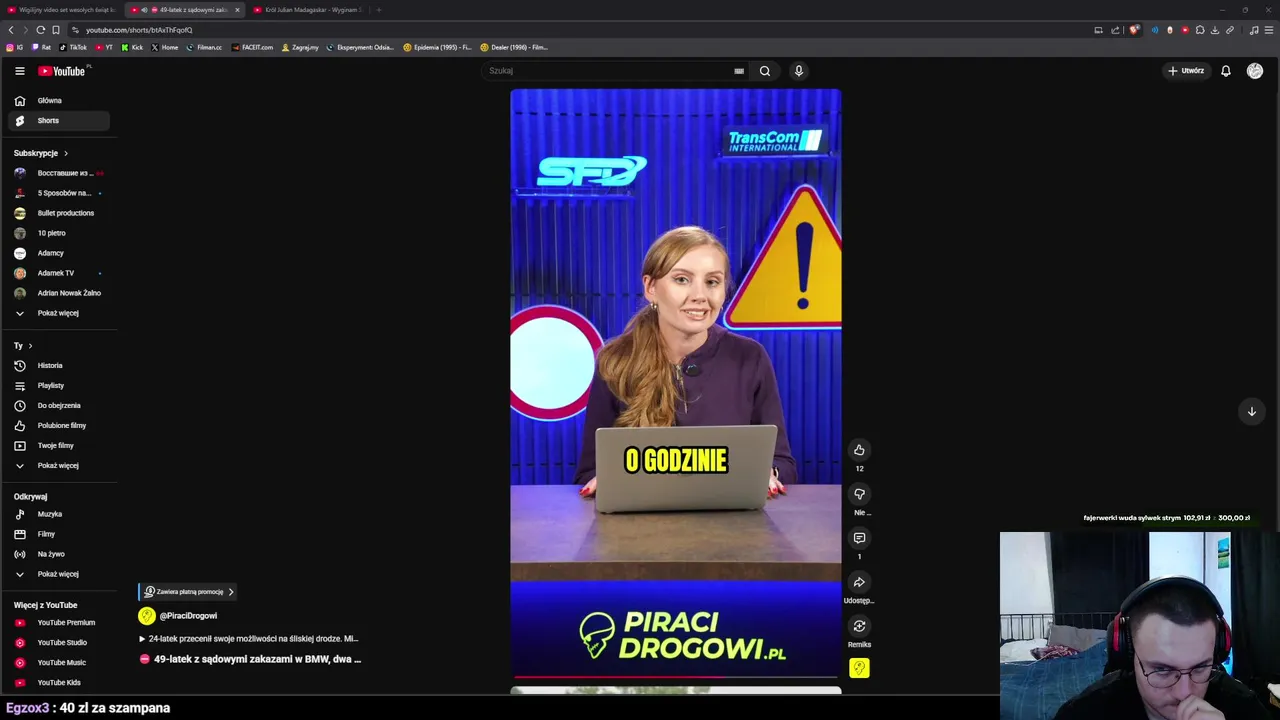This screenshot has height=720, width=1280.
Task: Open browser downloads icon
Action: [1215, 30]
